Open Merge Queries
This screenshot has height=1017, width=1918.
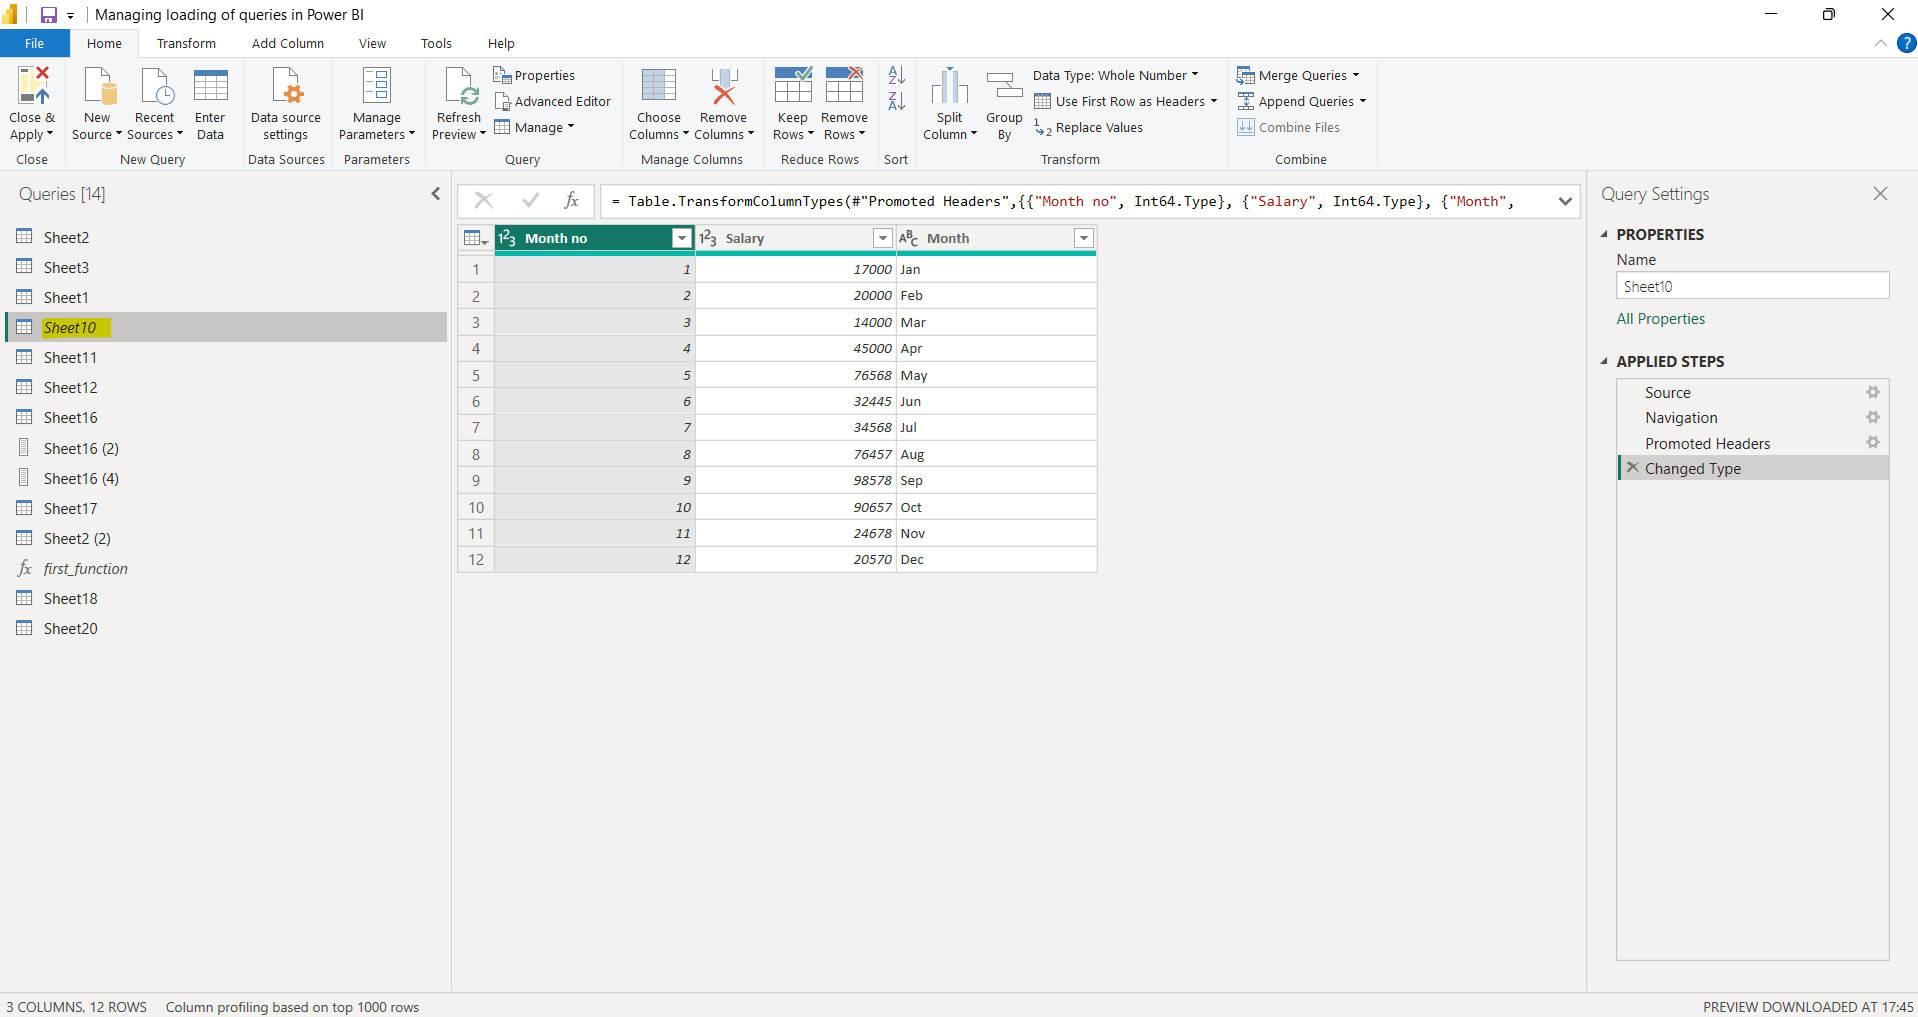click(1298, 75)
